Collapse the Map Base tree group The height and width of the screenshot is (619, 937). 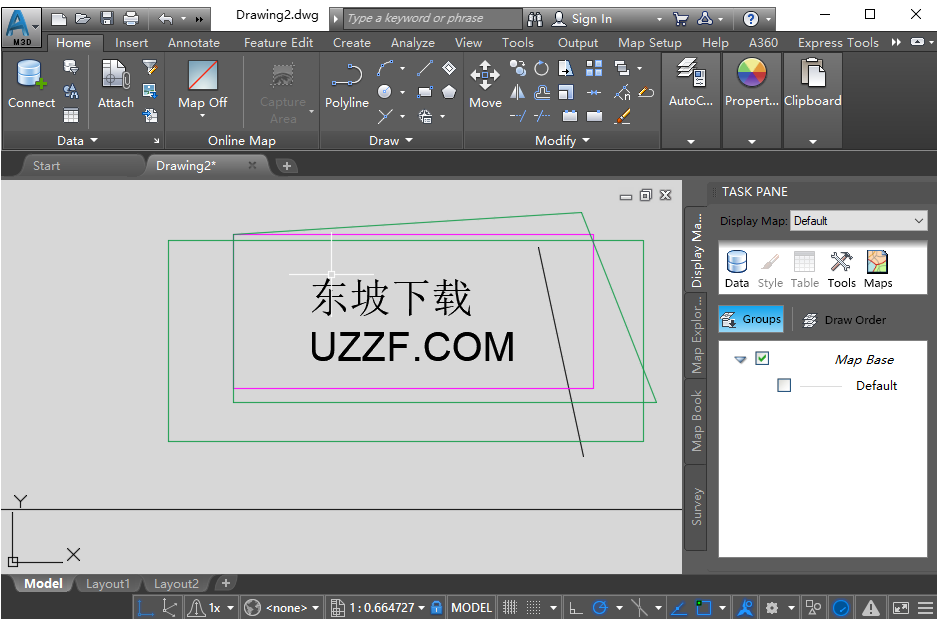point(740,360)
